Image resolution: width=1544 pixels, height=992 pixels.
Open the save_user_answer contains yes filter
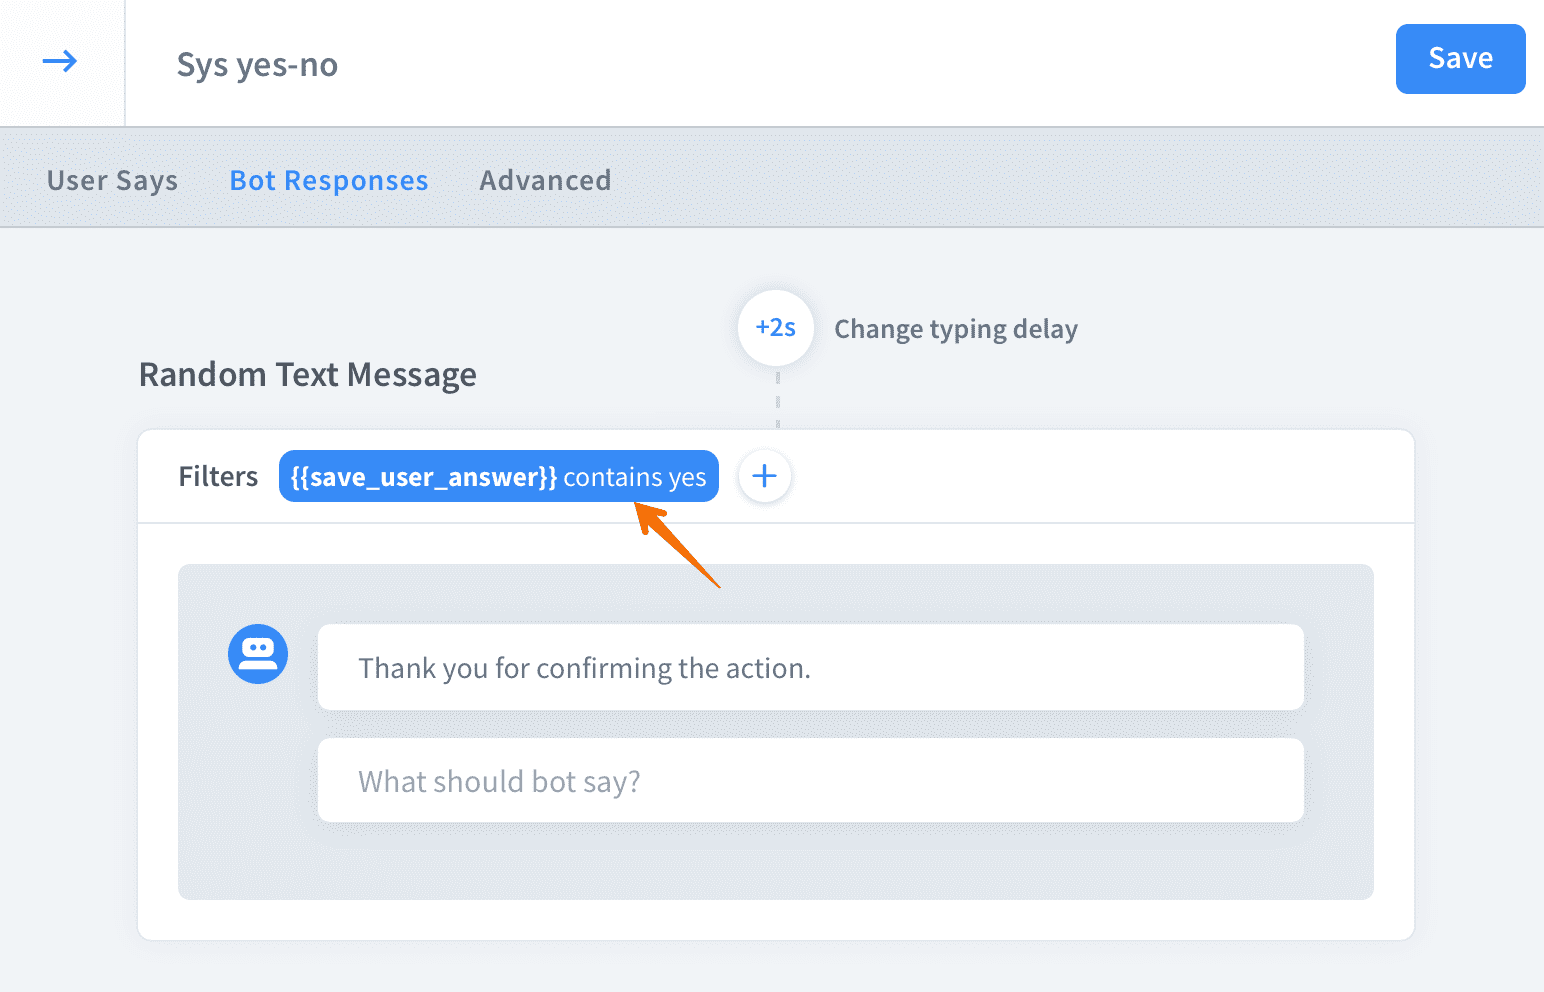[x=498, y=477]
